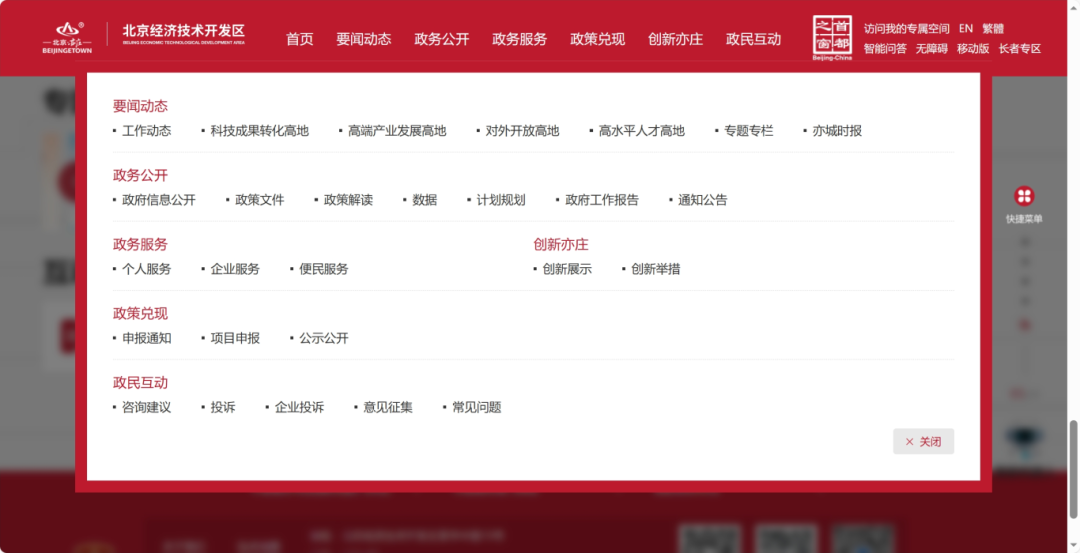Open the 长者专区 seniors section

1019,48
